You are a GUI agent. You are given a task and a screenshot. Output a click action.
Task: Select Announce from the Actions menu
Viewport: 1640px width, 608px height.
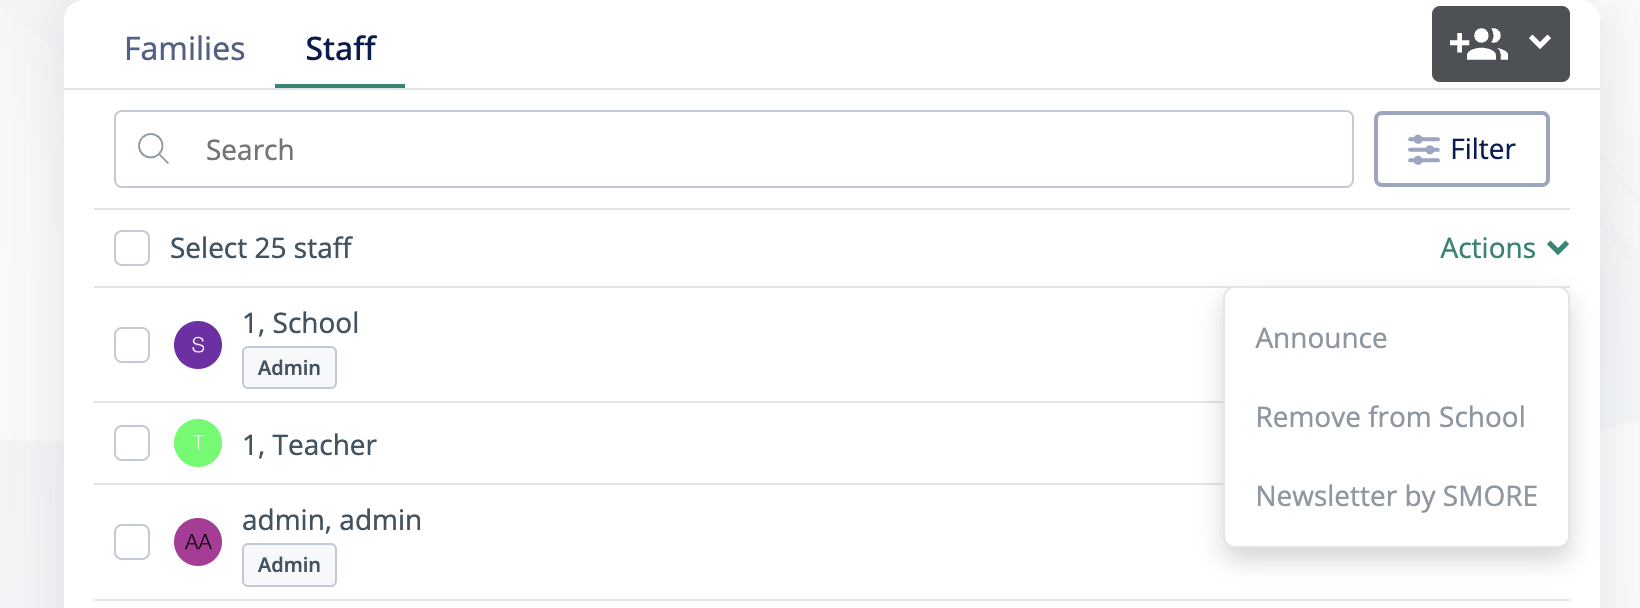[x=1321, y=337]
